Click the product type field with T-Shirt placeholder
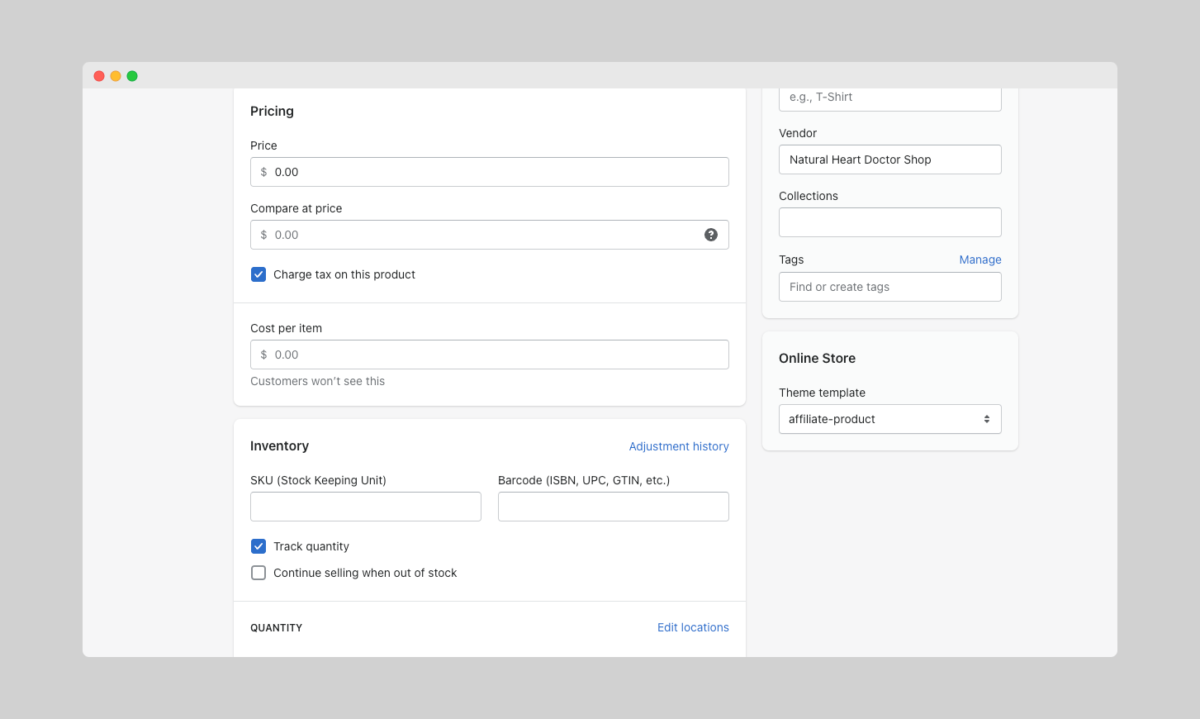 pos(889,98)
